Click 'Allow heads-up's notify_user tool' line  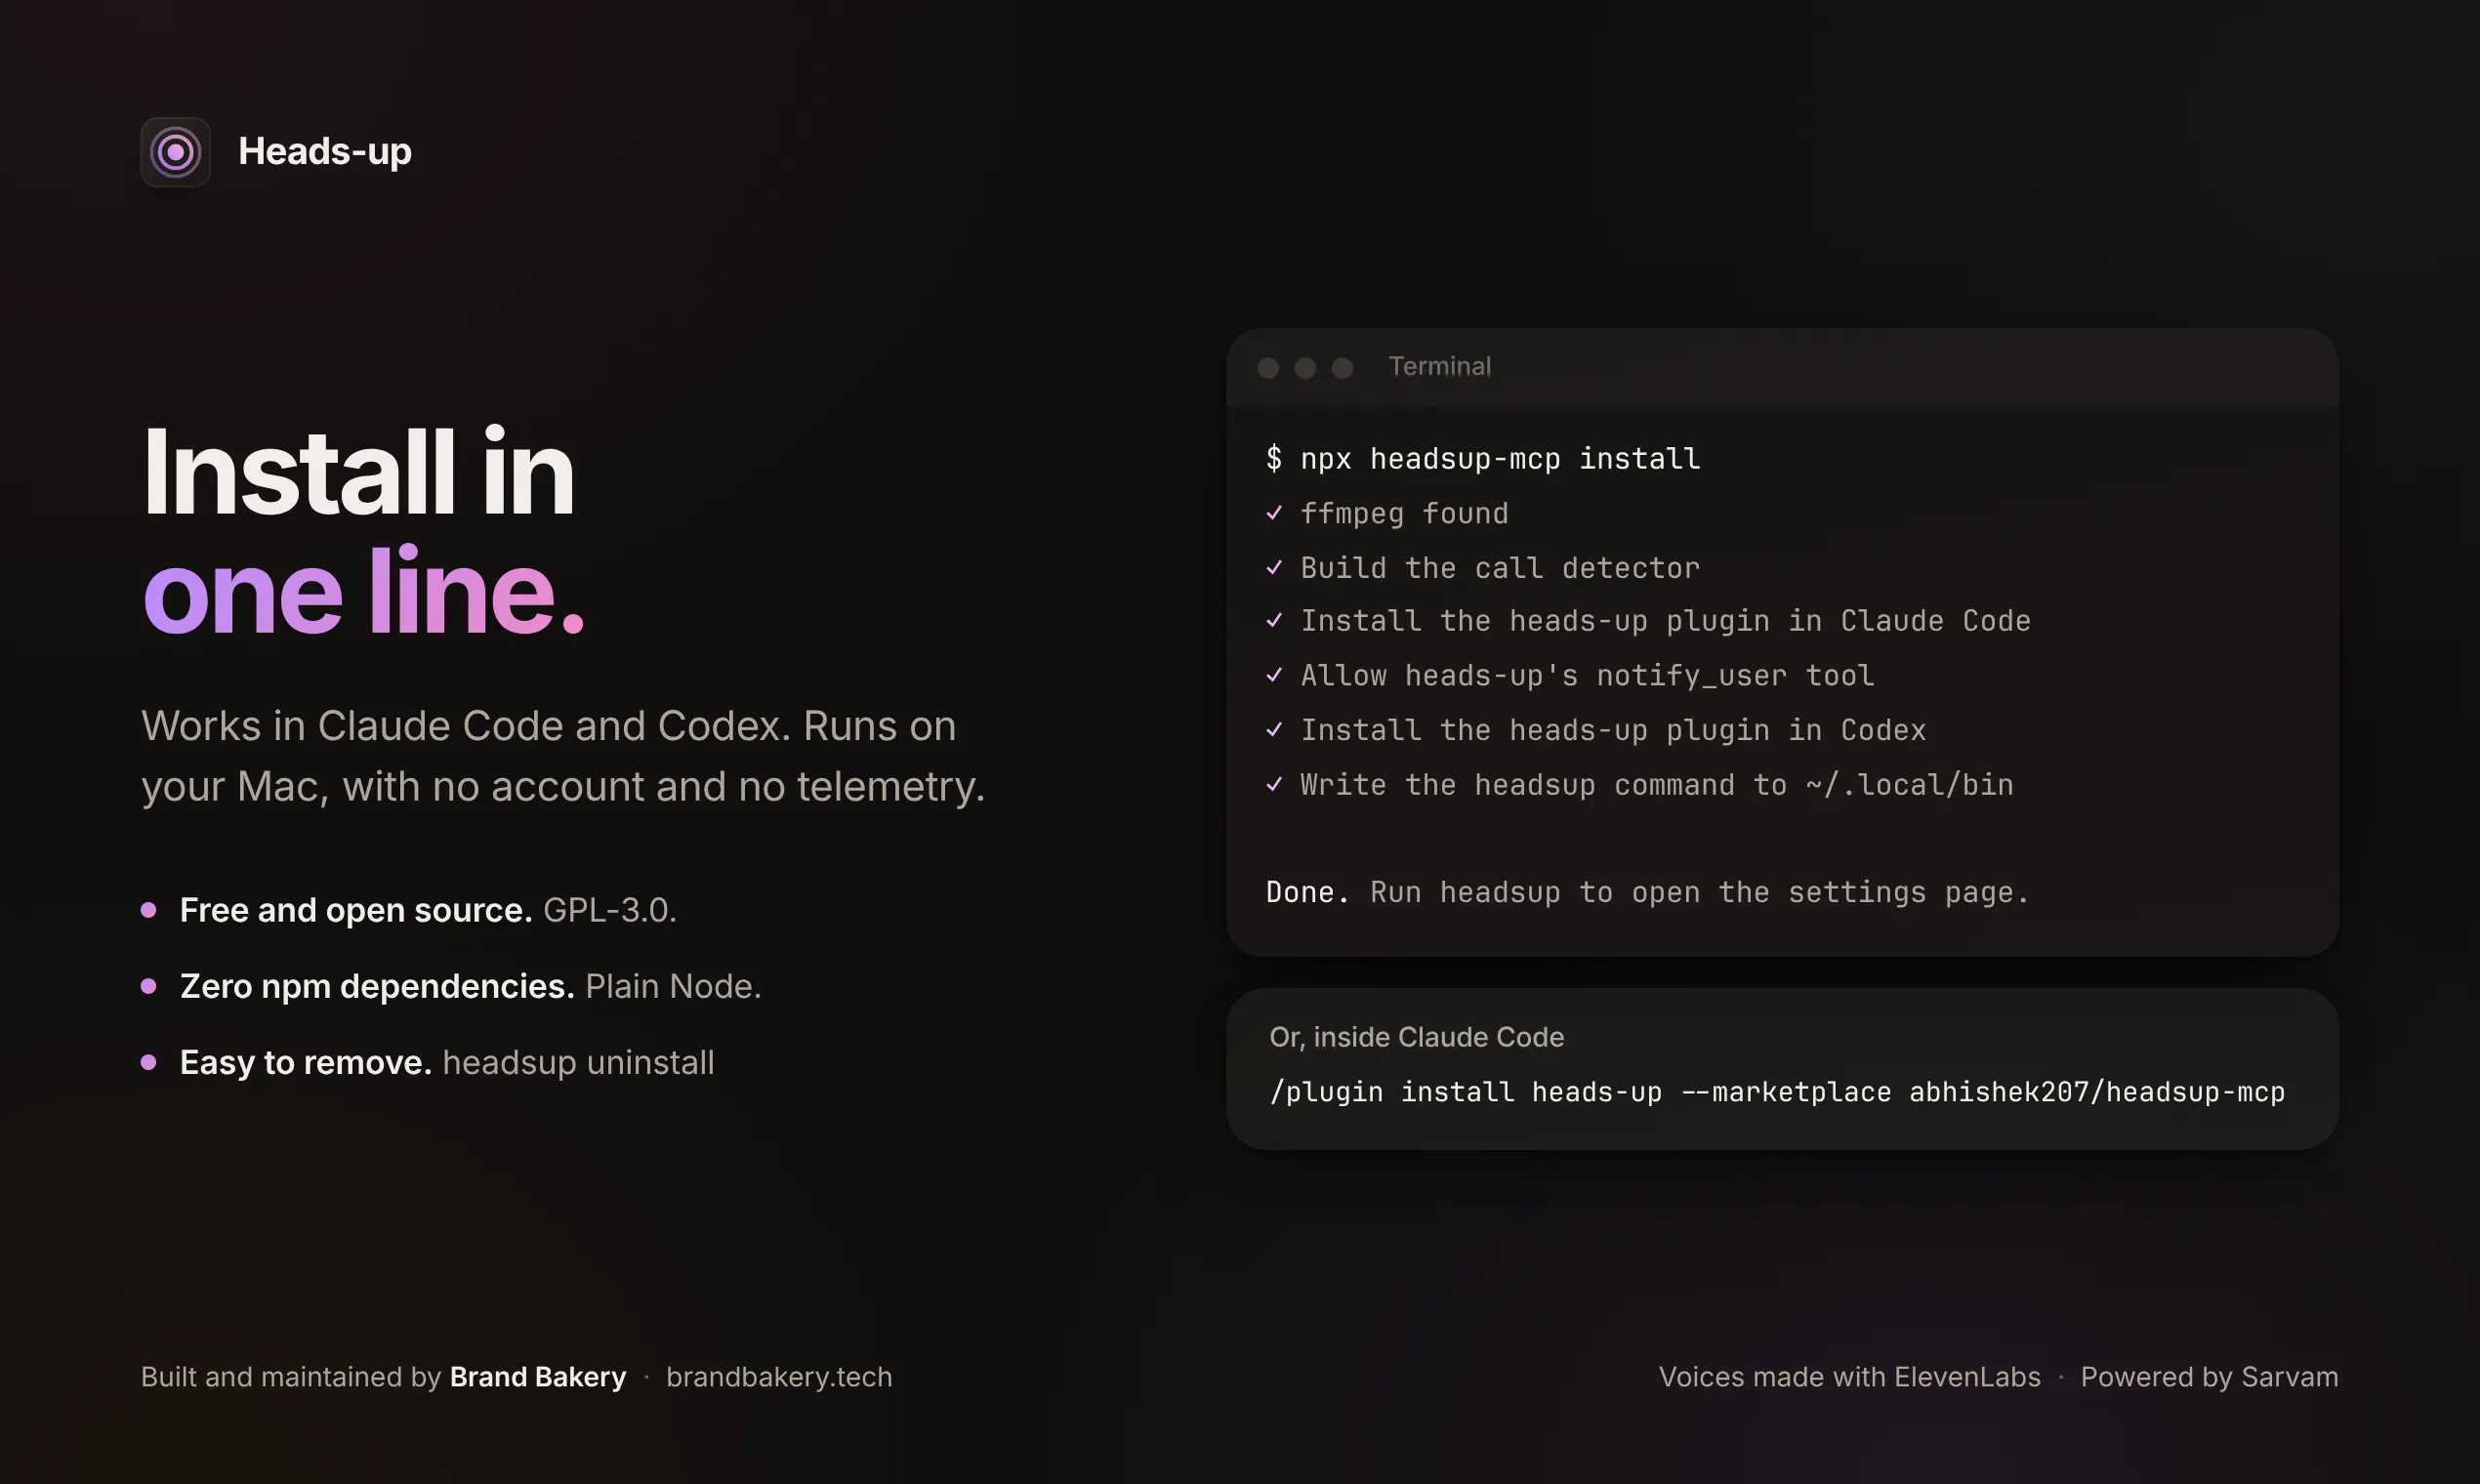coord(1587,675)
